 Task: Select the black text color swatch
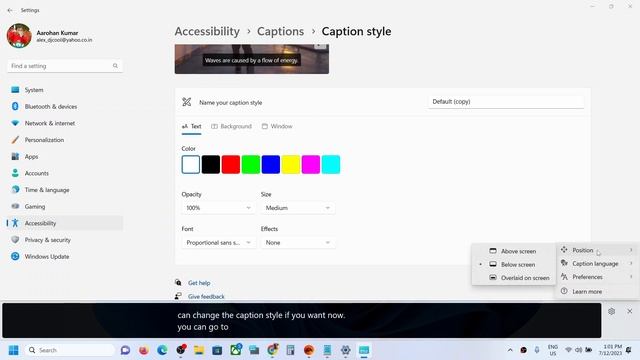click(211, 164)
